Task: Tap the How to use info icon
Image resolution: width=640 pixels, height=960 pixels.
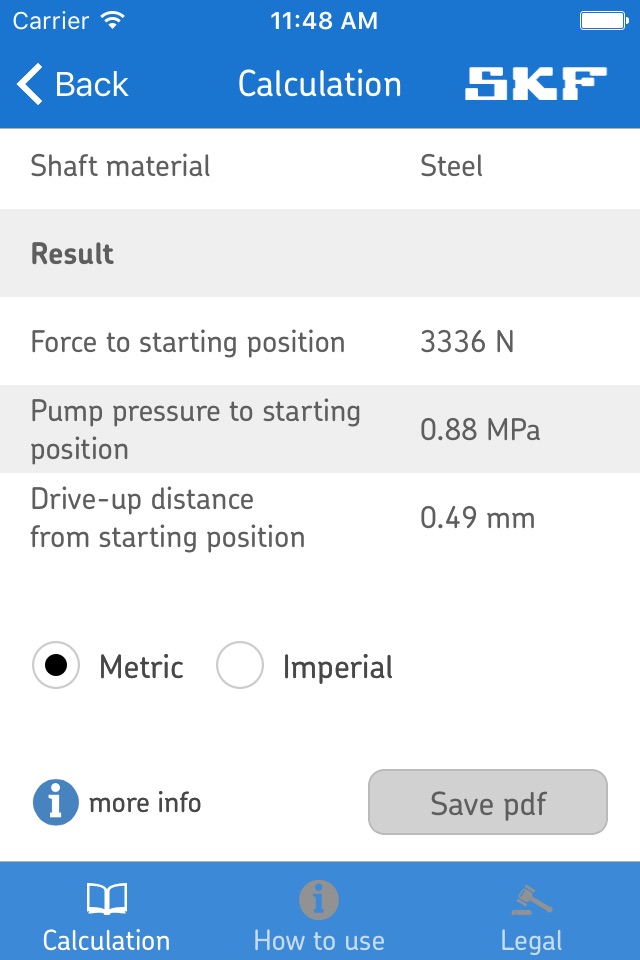Action: [x=318, y=900]
